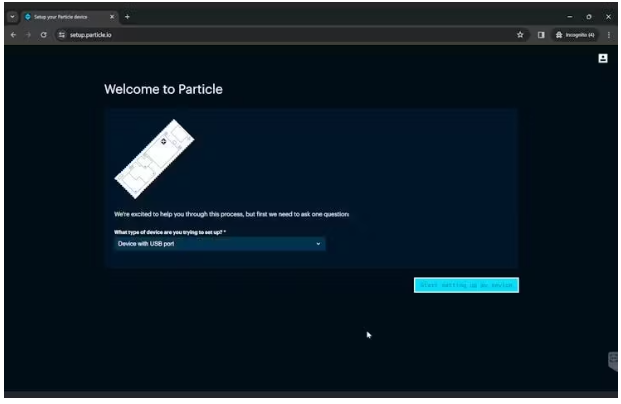Screen dimensions: 621x404
Task: Open the browser side panel icon
Action: pos(541,35)
